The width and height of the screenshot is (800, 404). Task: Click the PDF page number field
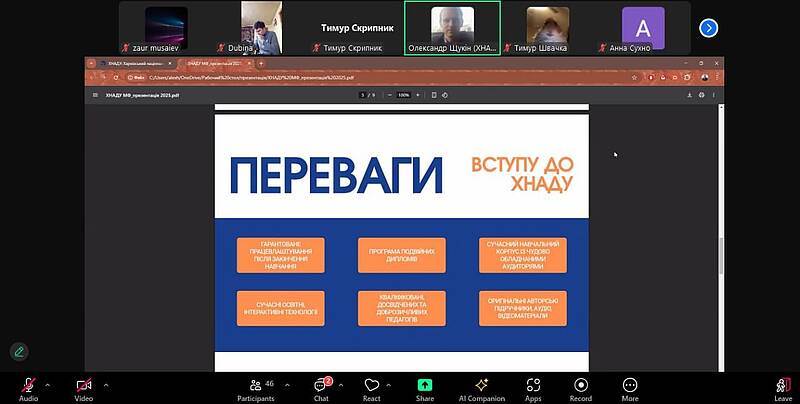coord(363,95)
